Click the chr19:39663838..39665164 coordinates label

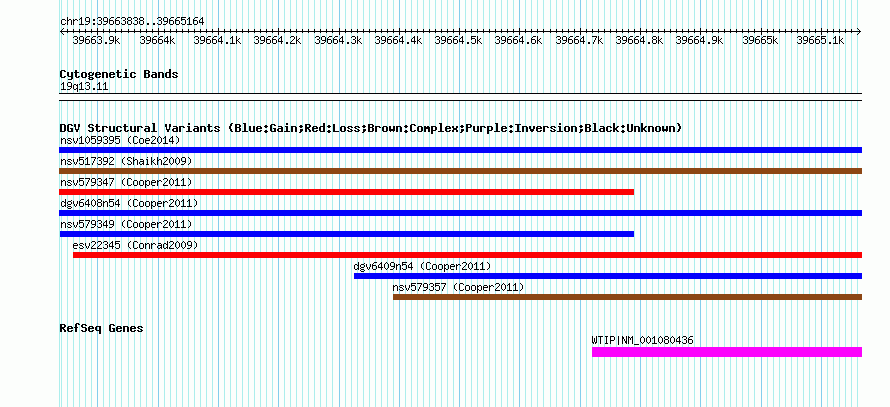(132, 22)
